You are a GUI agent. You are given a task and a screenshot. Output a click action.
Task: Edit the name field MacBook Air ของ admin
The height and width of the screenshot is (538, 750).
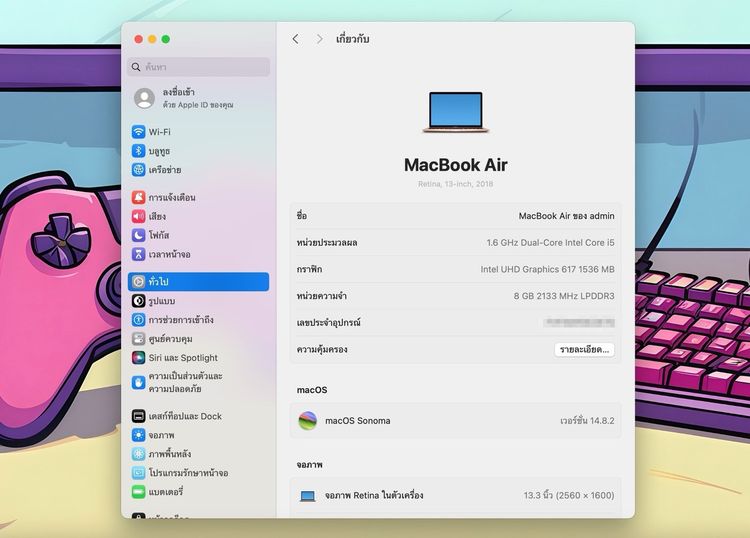click(x=566, y=216)
